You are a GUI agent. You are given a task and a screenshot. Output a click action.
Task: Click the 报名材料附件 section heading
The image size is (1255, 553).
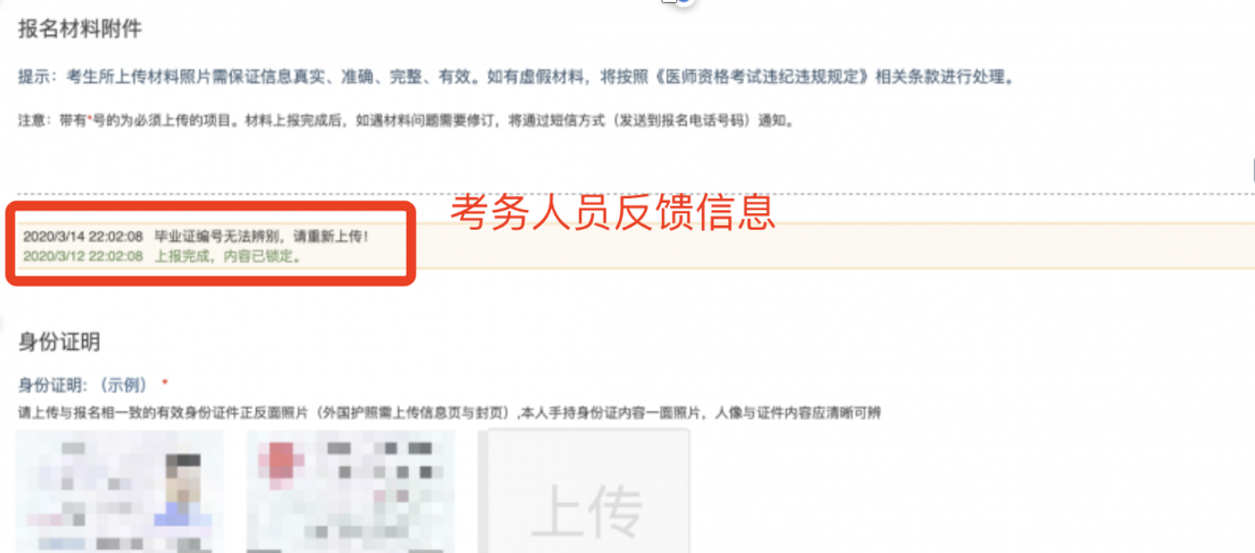tap(79, 29)
